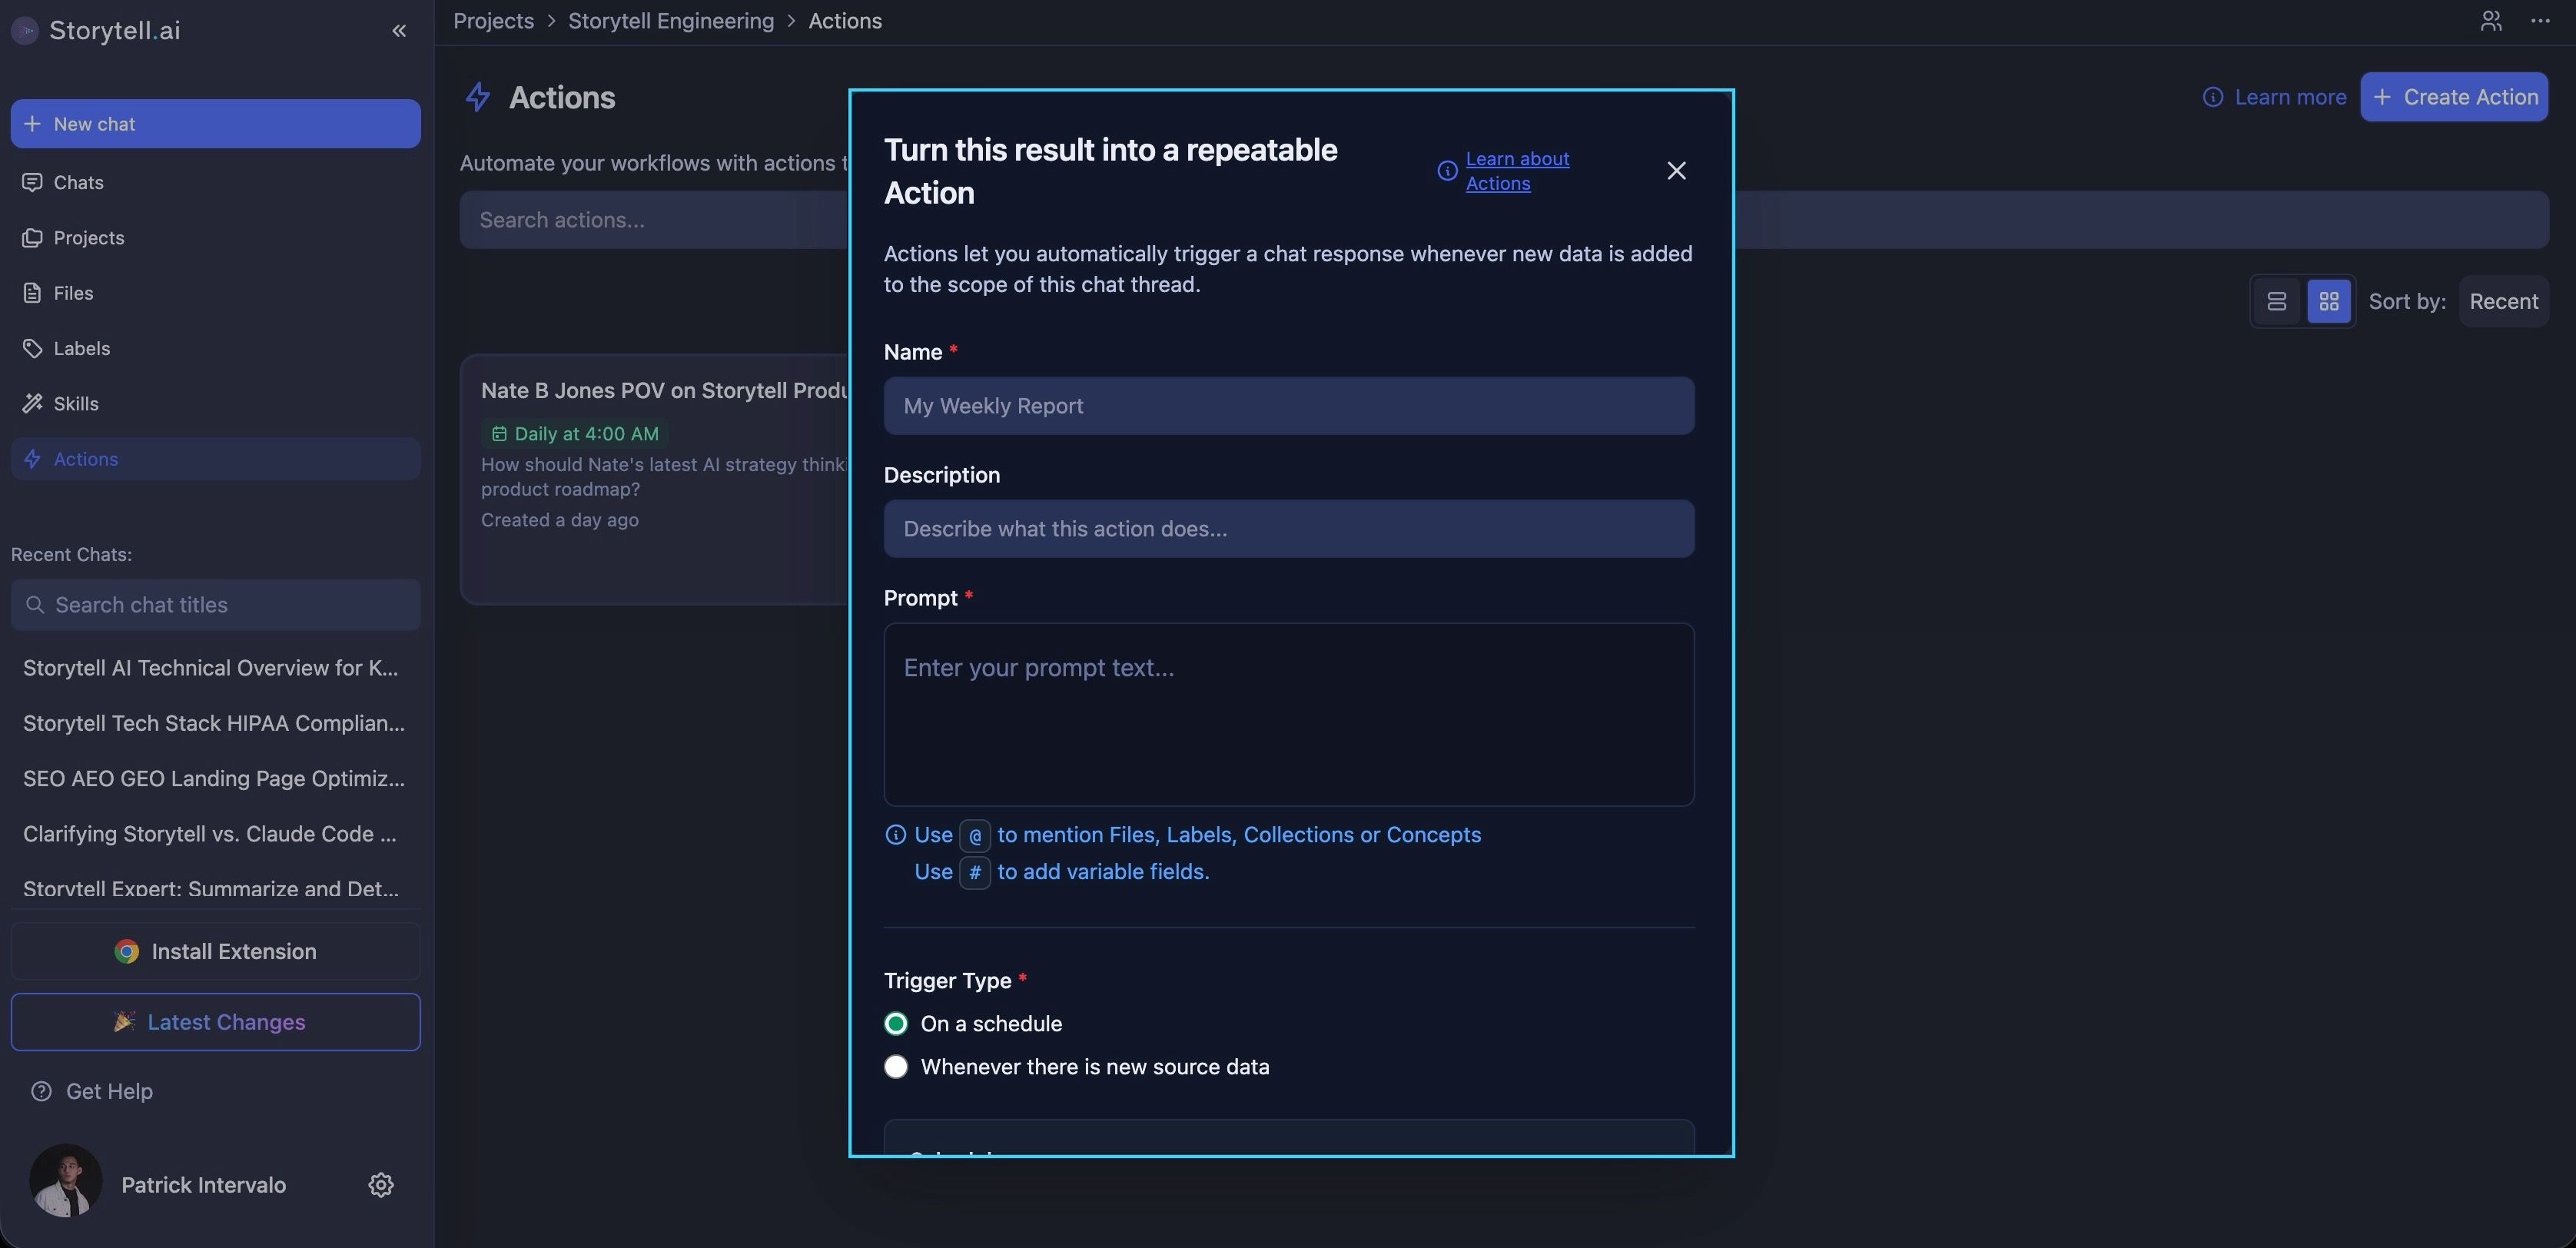Viewport: 2576px width, 1248px height.
Task: Open the three-dot more options menu
Action: click(2540, 21)
